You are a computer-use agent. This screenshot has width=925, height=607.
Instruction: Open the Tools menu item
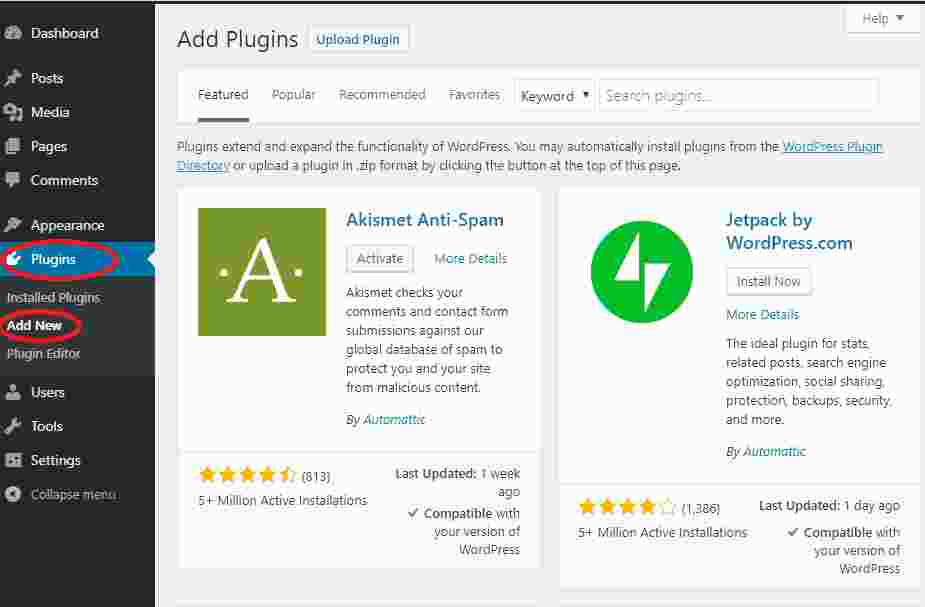47,426
